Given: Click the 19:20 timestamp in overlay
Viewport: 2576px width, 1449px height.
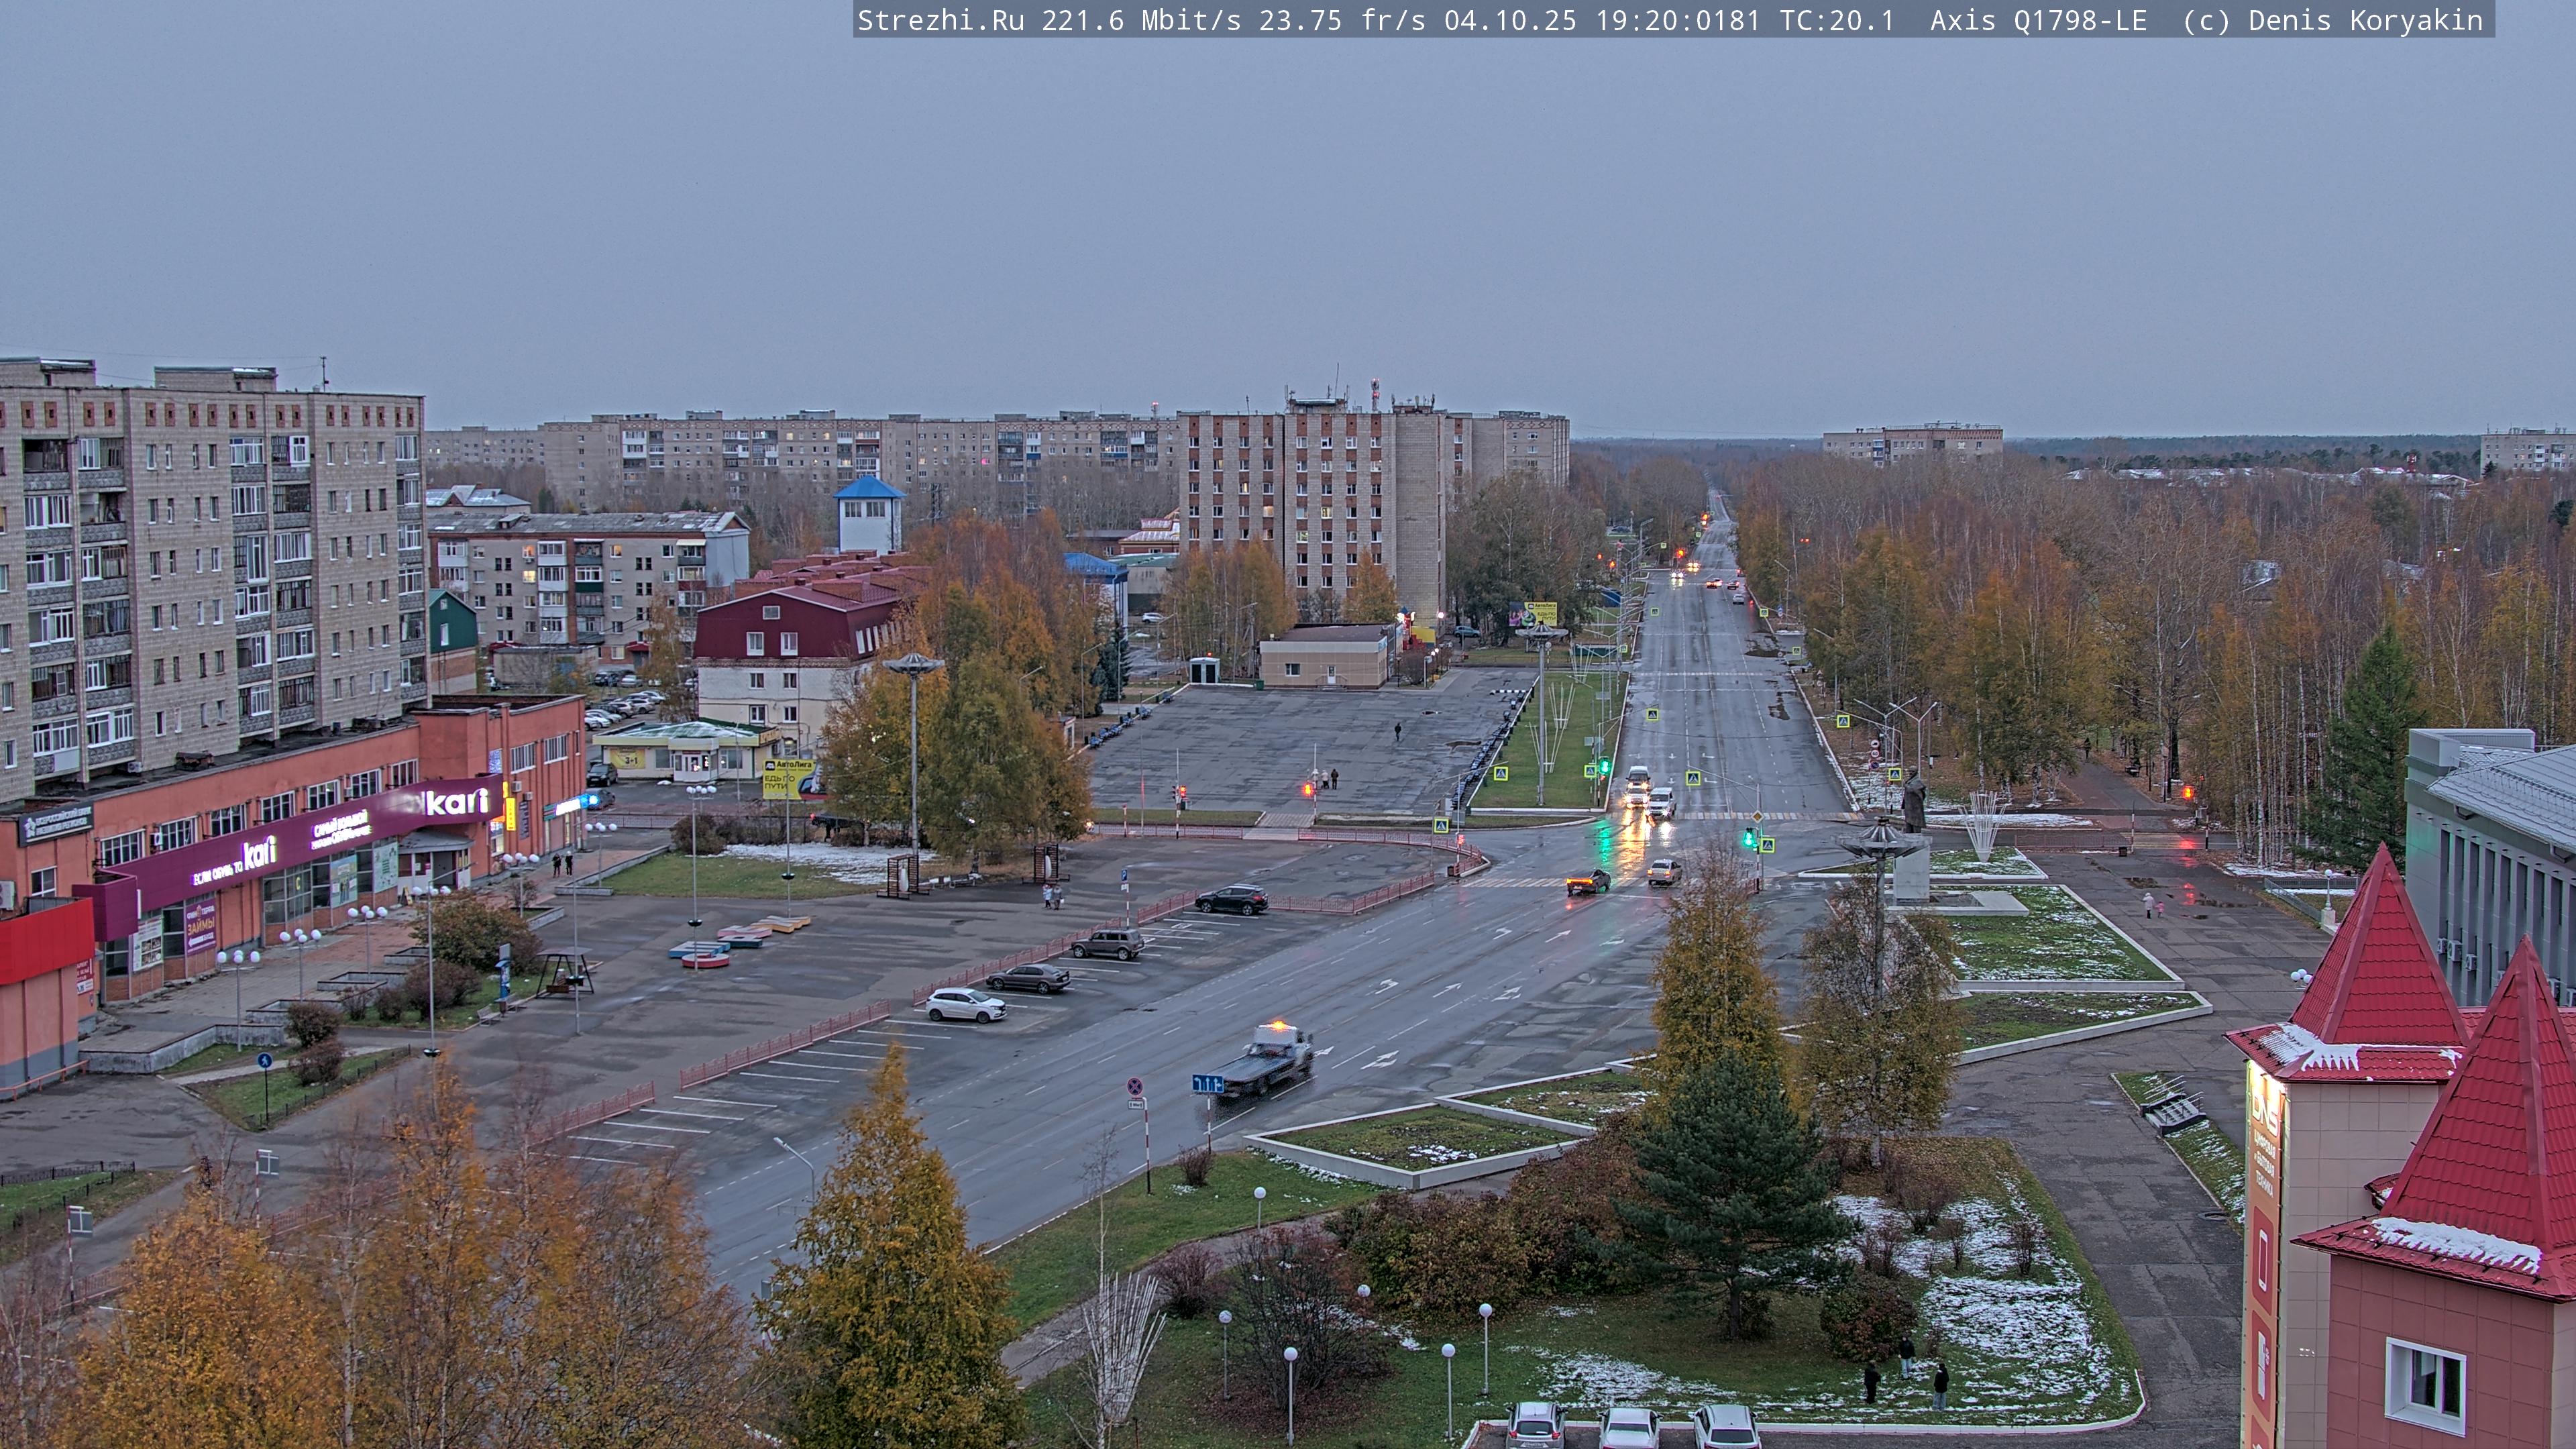Looking at the screenshot, I should (1640, 20).
